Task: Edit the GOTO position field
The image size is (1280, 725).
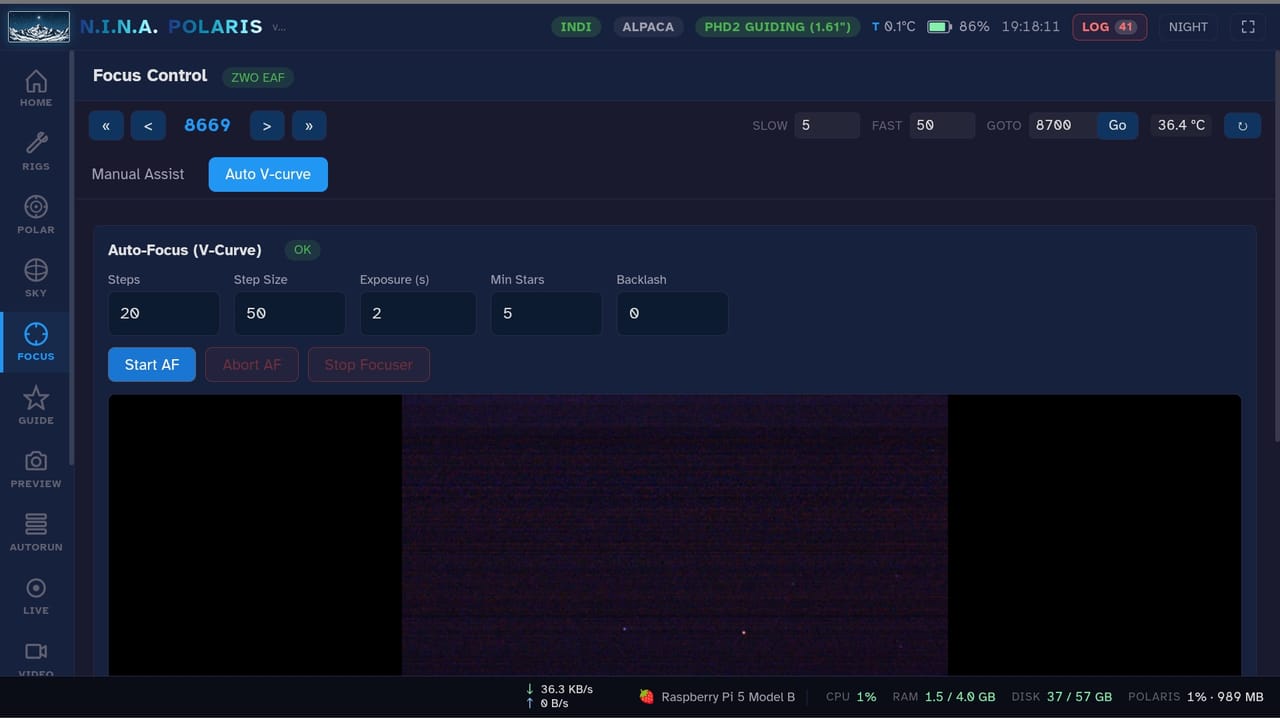Action: point(1063,126)
